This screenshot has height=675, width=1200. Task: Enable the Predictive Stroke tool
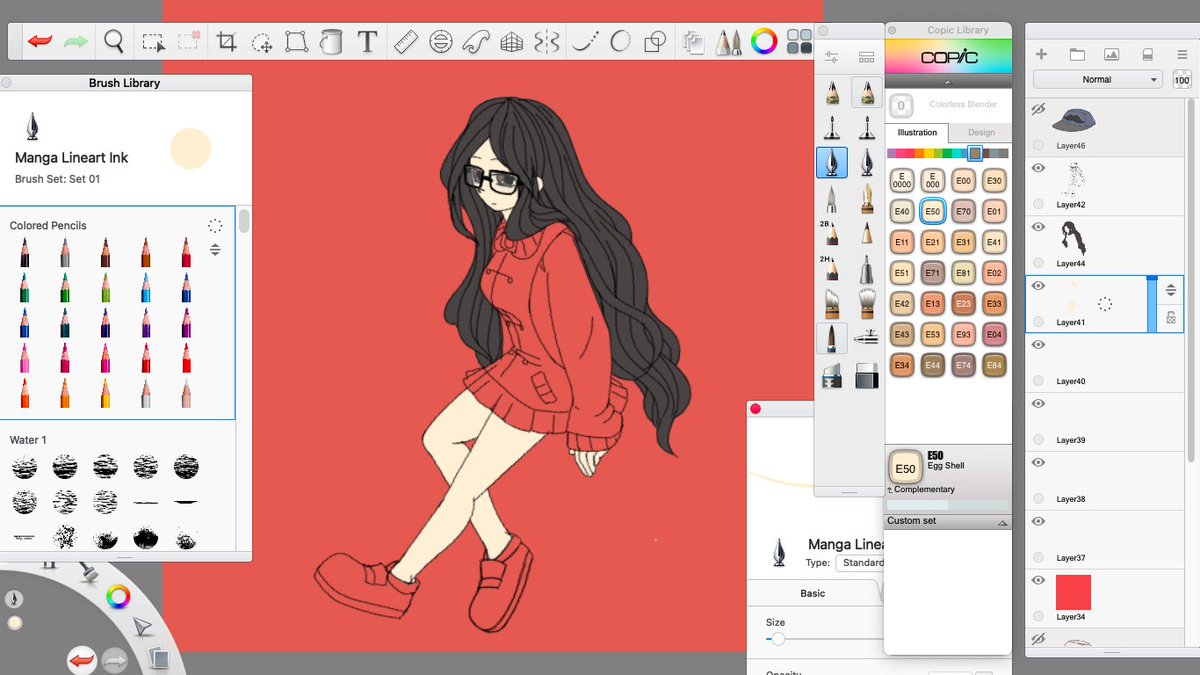(620, 42)
